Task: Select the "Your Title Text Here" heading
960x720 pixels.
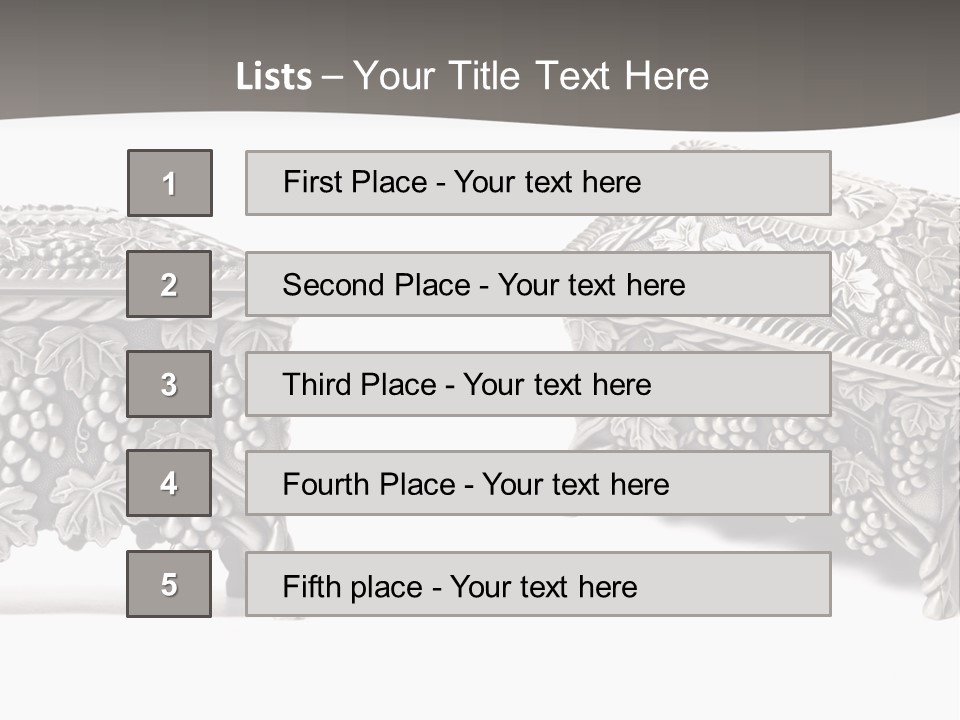Action: [x=531, y=76]
